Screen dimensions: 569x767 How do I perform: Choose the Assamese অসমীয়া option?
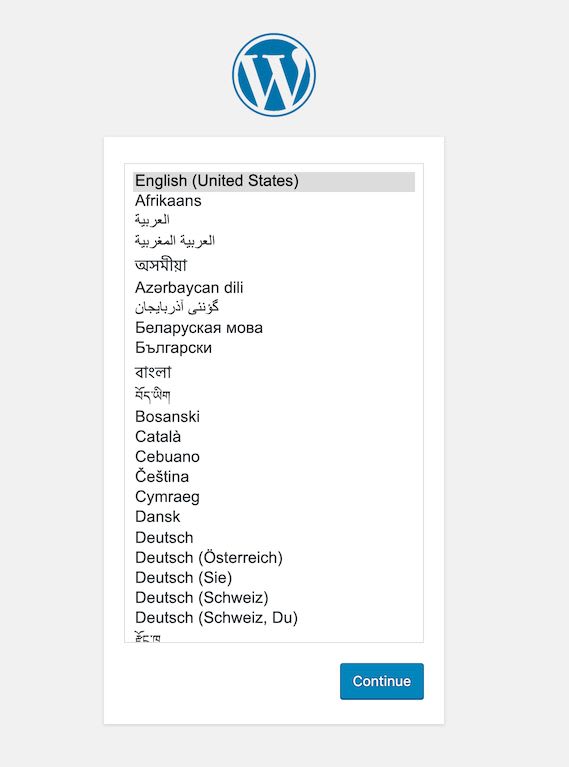(x=273, y=265)
